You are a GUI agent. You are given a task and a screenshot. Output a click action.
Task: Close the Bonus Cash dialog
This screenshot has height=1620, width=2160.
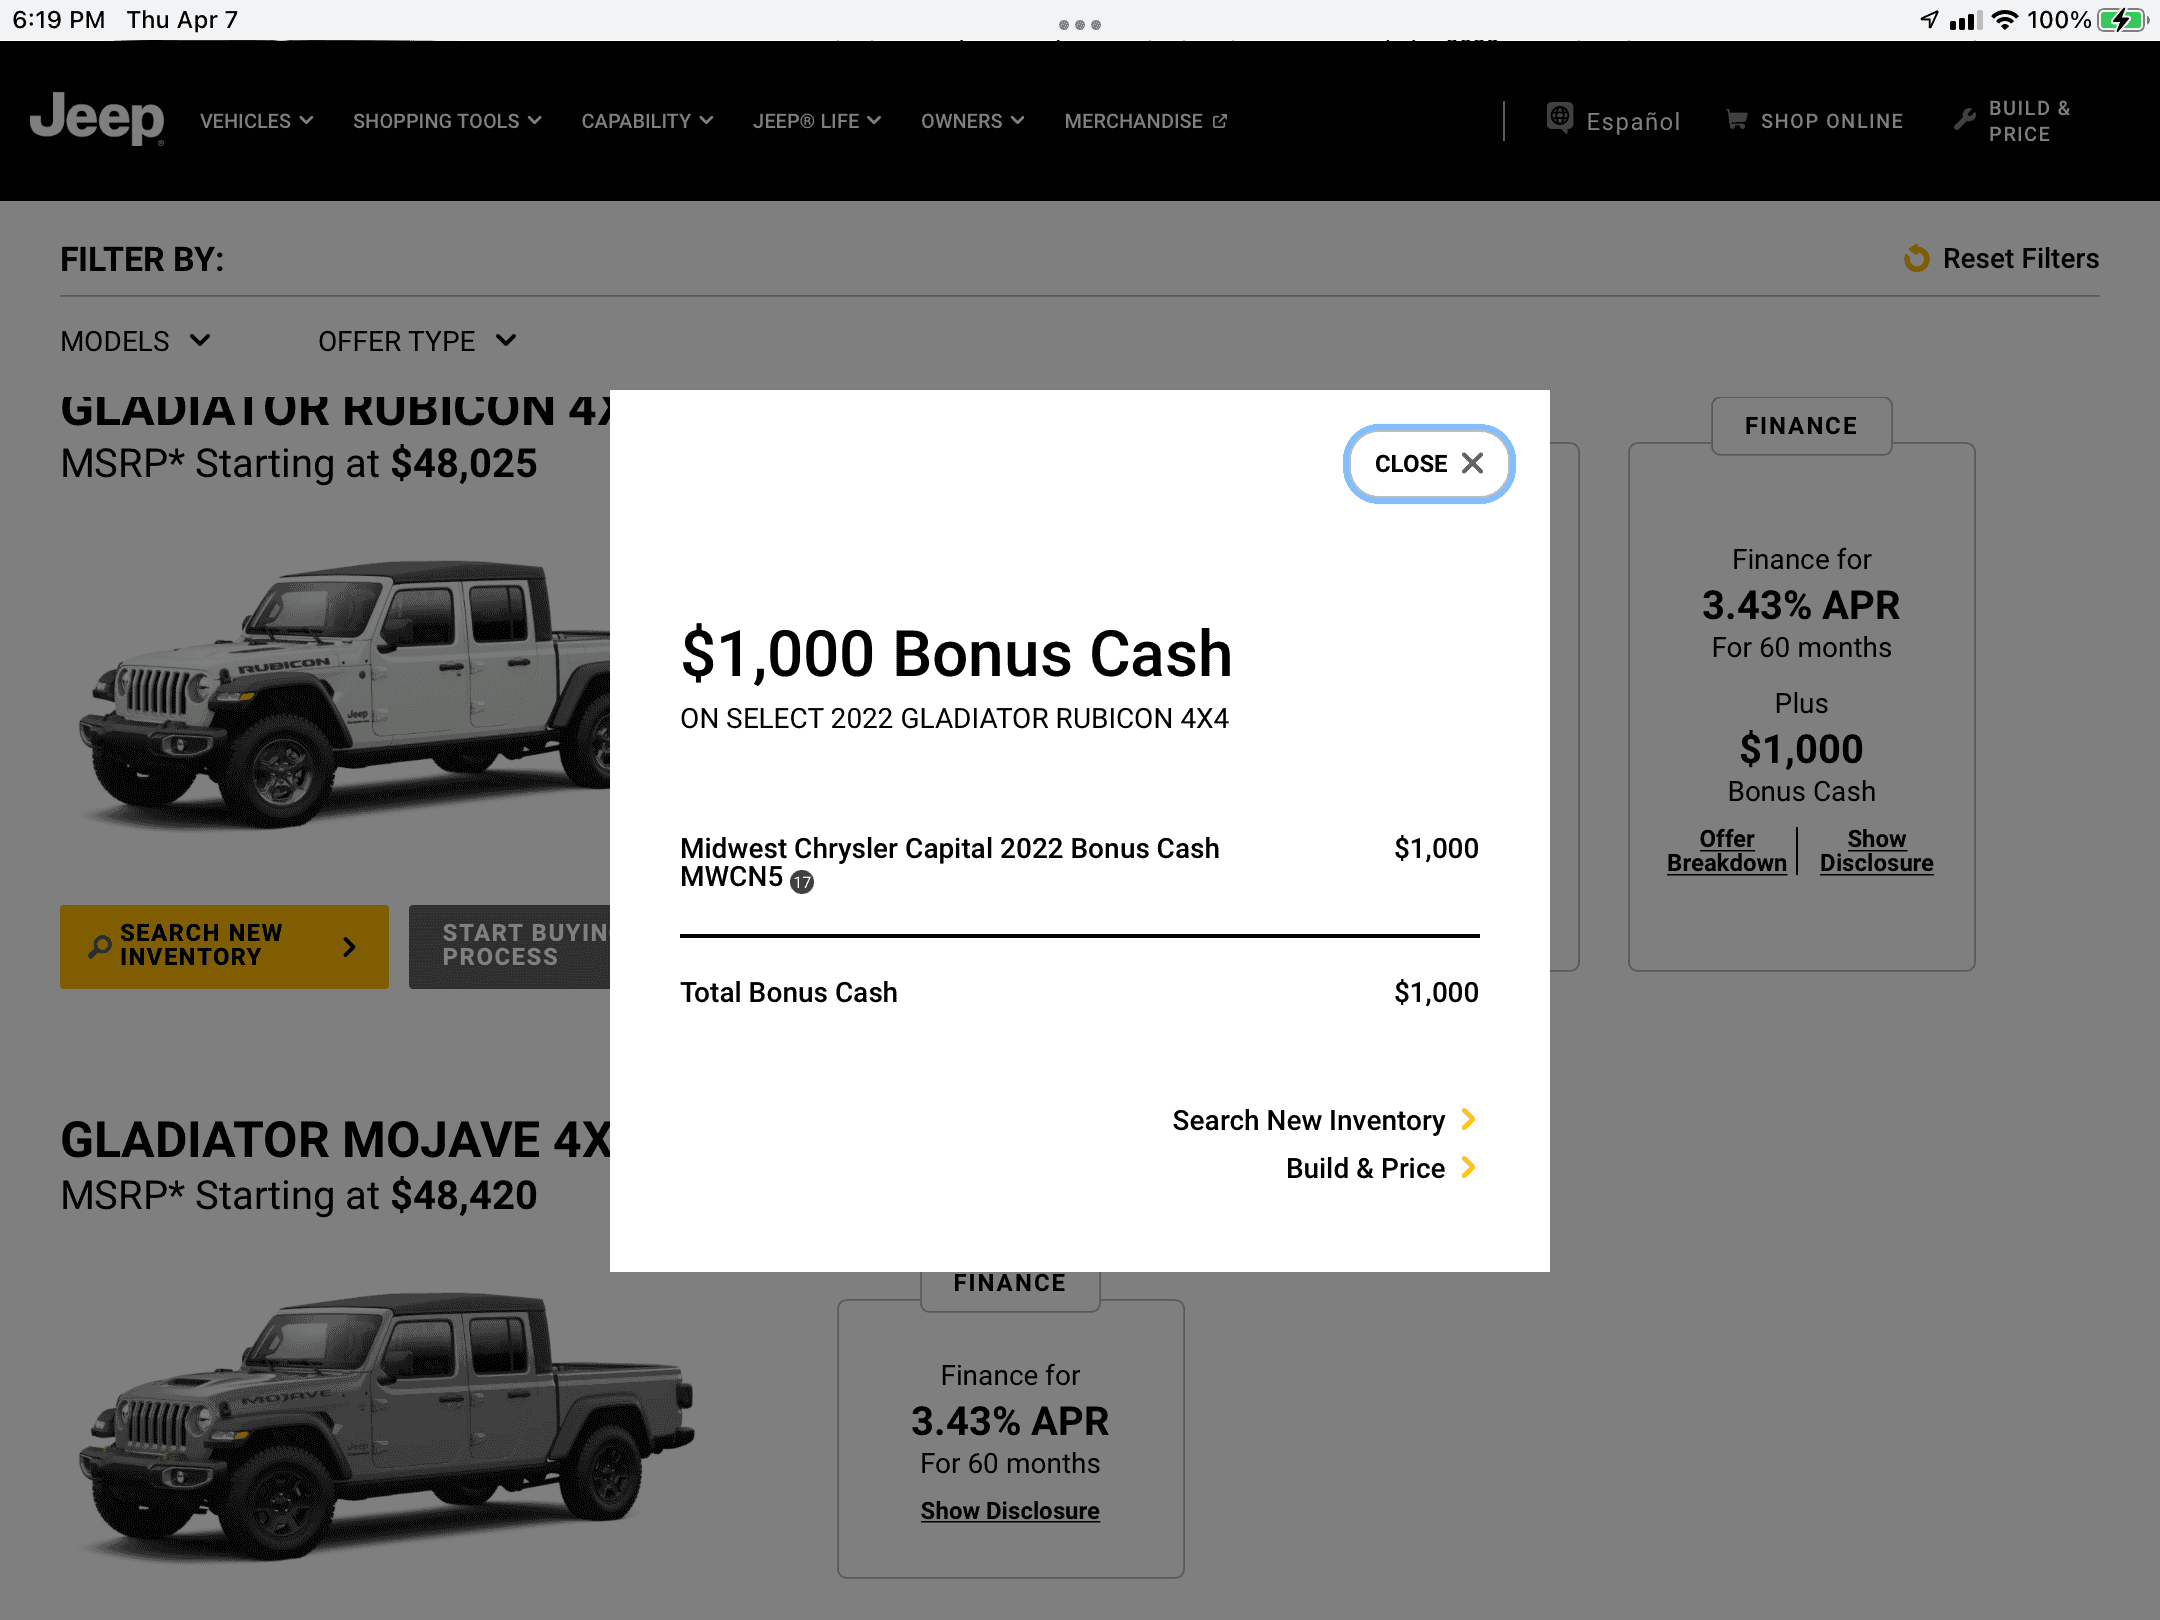tap(1428, 463)
